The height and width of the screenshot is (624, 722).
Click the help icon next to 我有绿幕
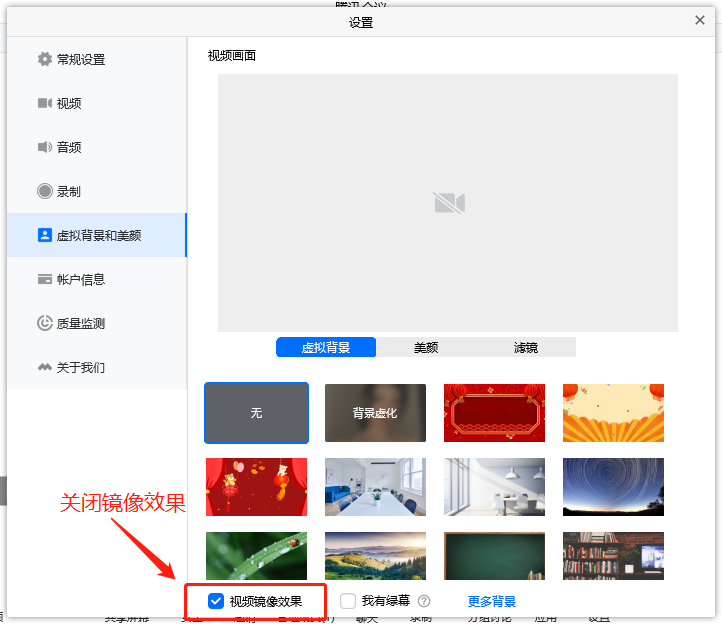point(424,601)
